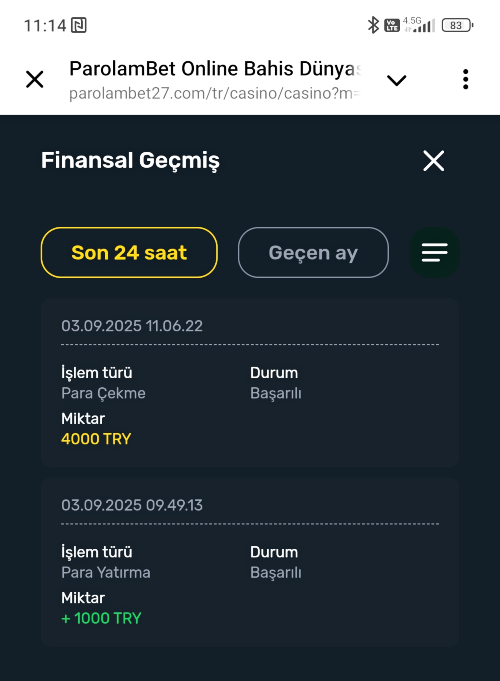This screenshot has width=500, height=681.
Task: Tap the battery indicator showing 83
Action: [x=457, y=25]
